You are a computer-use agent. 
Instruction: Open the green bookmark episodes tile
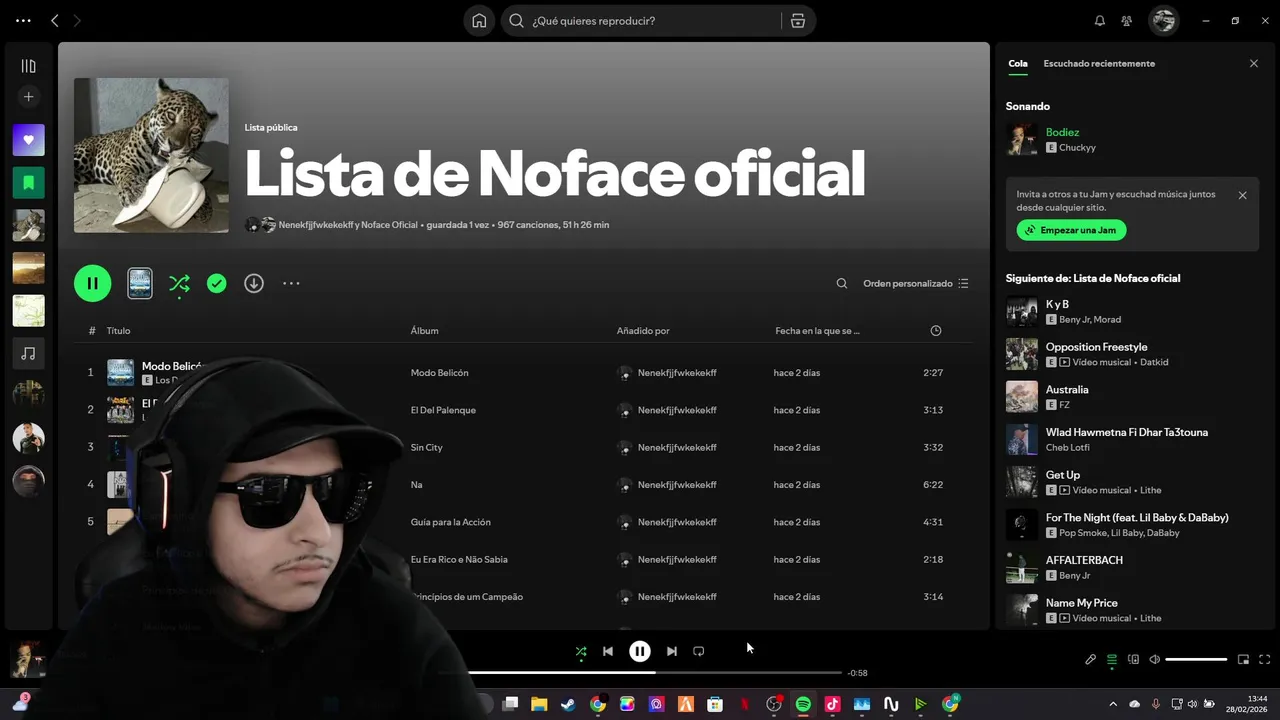click(28, 183)
